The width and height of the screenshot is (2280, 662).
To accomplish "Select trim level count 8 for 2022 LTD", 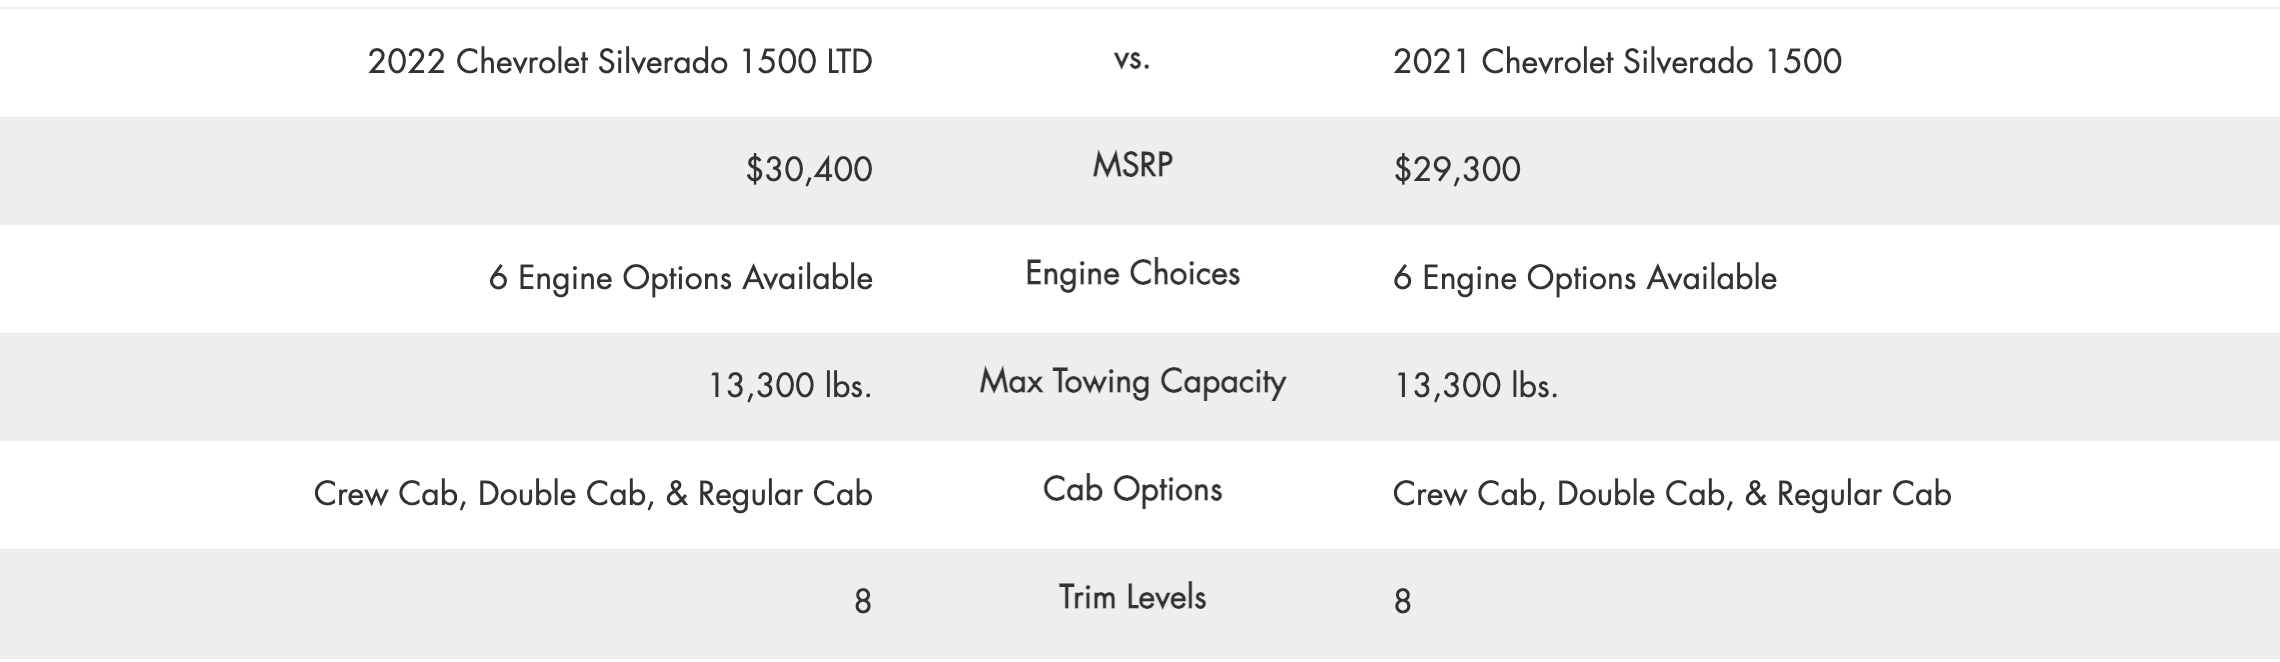I will point(862,602).
